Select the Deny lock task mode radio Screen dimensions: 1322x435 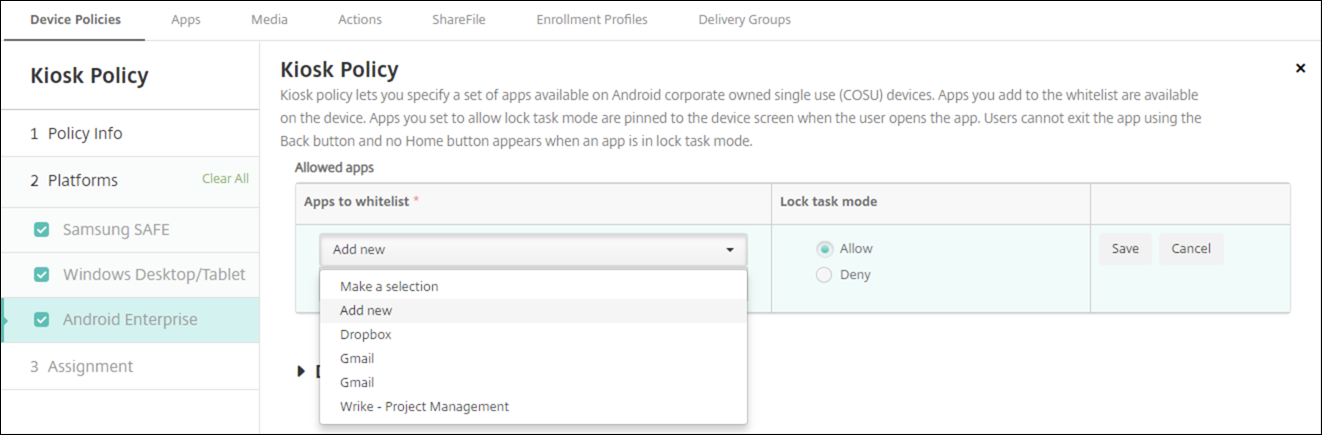[x=824, y=274]
